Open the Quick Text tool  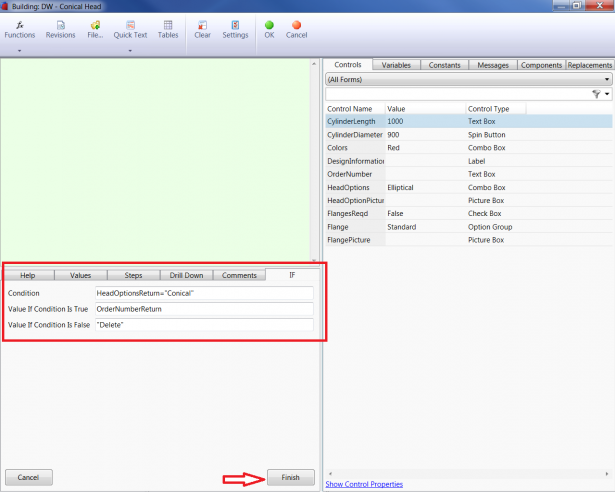click(130, 28)
